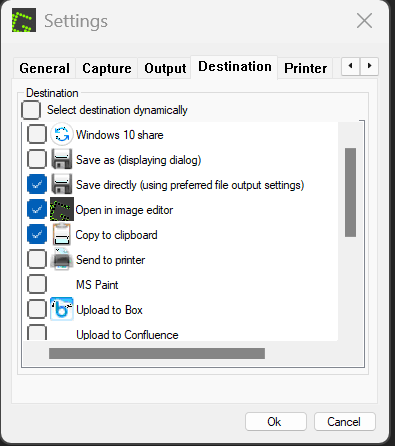
Task: Click the 'Upload to Confluence' label
Action: [127, 335]
